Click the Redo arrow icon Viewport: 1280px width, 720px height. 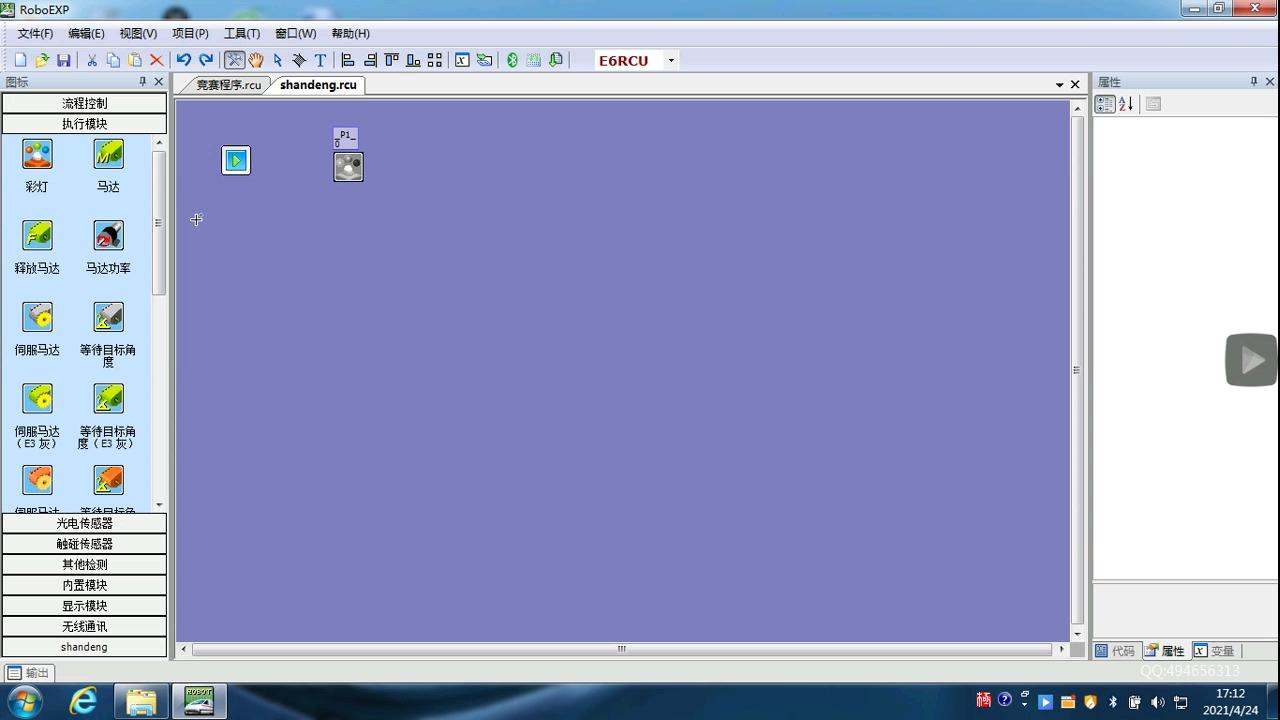coord(206,60)
